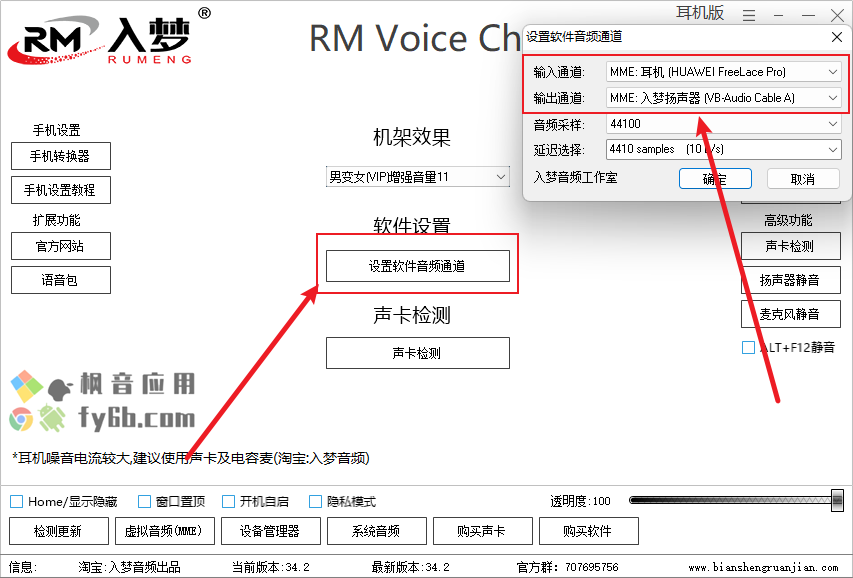Minimize the RM Voice Changer window
This screenshot has height=578, width=853.
778,15
